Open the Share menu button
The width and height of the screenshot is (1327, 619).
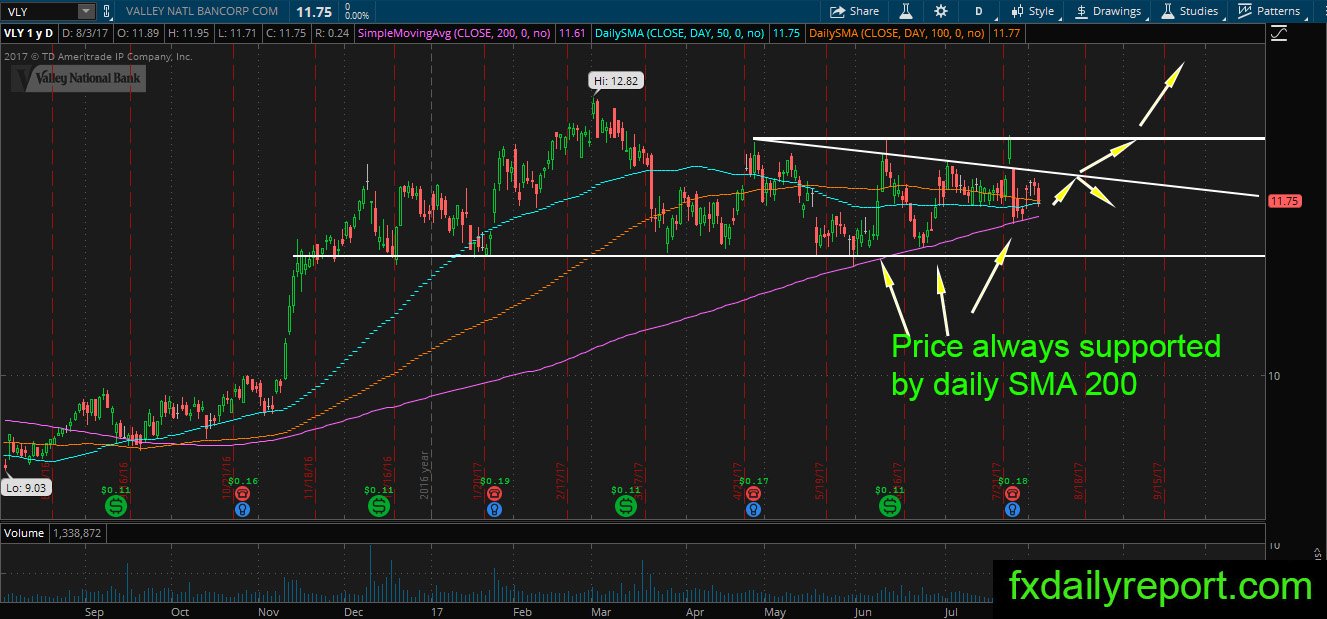[855, 11]
